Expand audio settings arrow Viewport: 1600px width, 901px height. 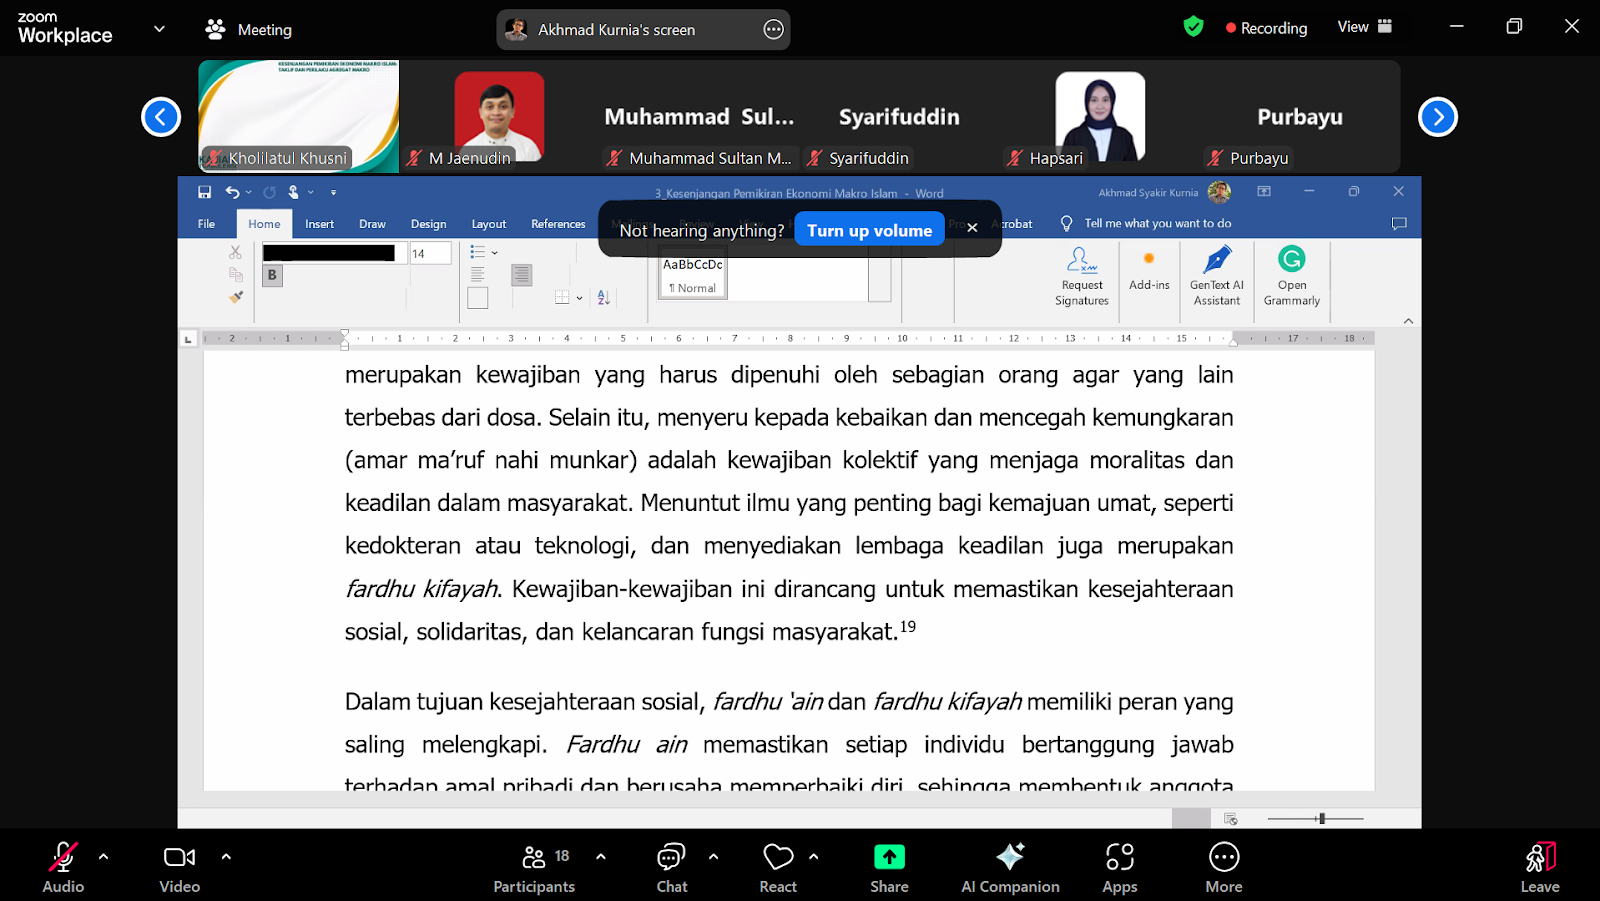[x=104, y=857]
